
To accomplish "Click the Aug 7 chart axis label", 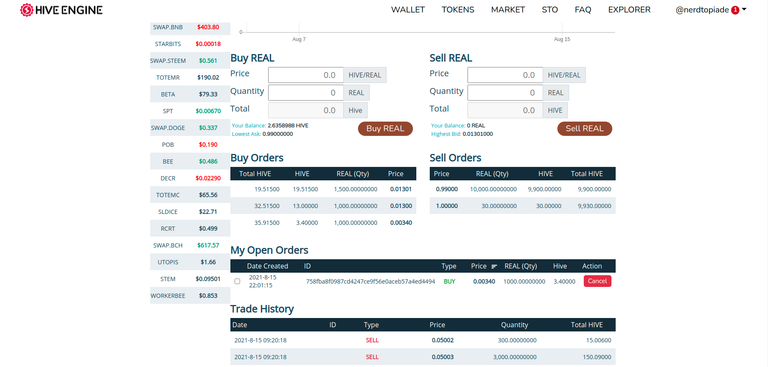I will coord(299,39).
